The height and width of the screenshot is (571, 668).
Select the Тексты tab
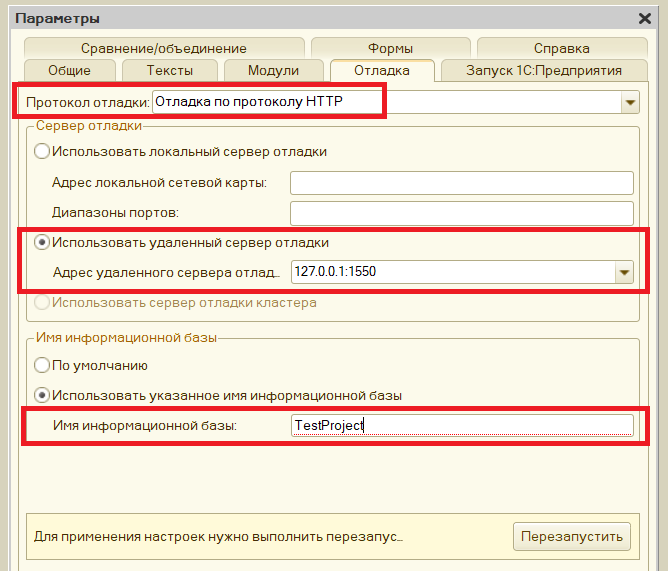(x=170, y=70)
